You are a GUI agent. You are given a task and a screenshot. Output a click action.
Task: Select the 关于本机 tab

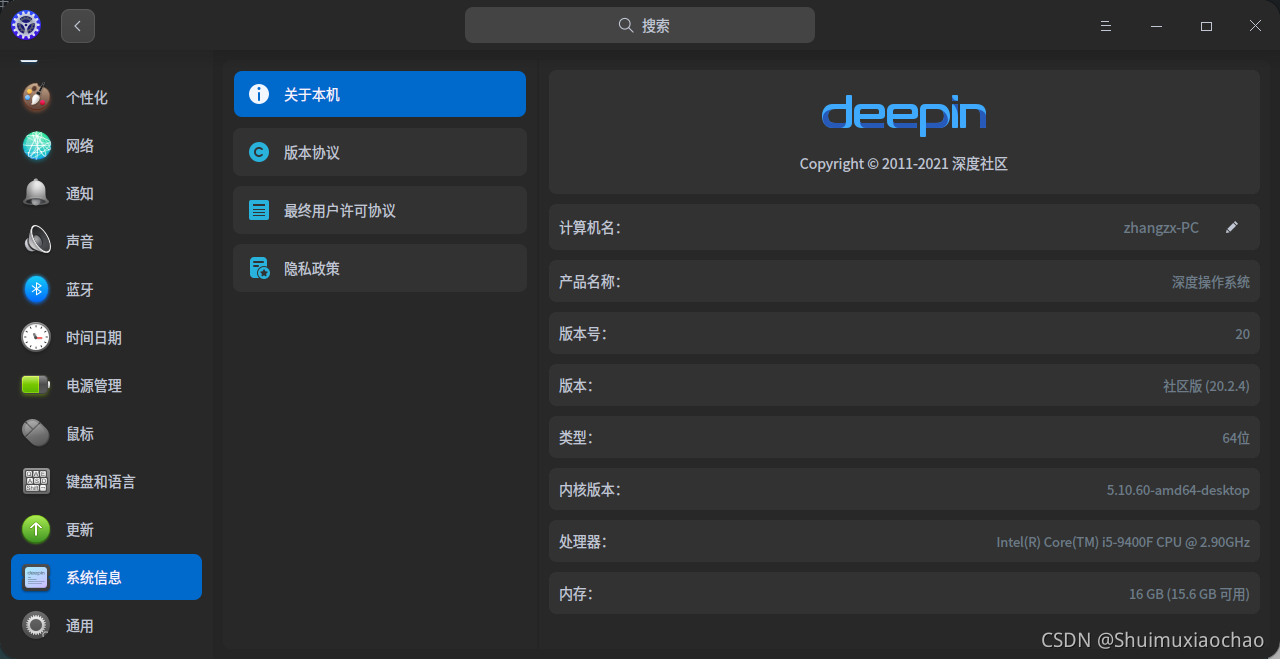tap(380, 94)
